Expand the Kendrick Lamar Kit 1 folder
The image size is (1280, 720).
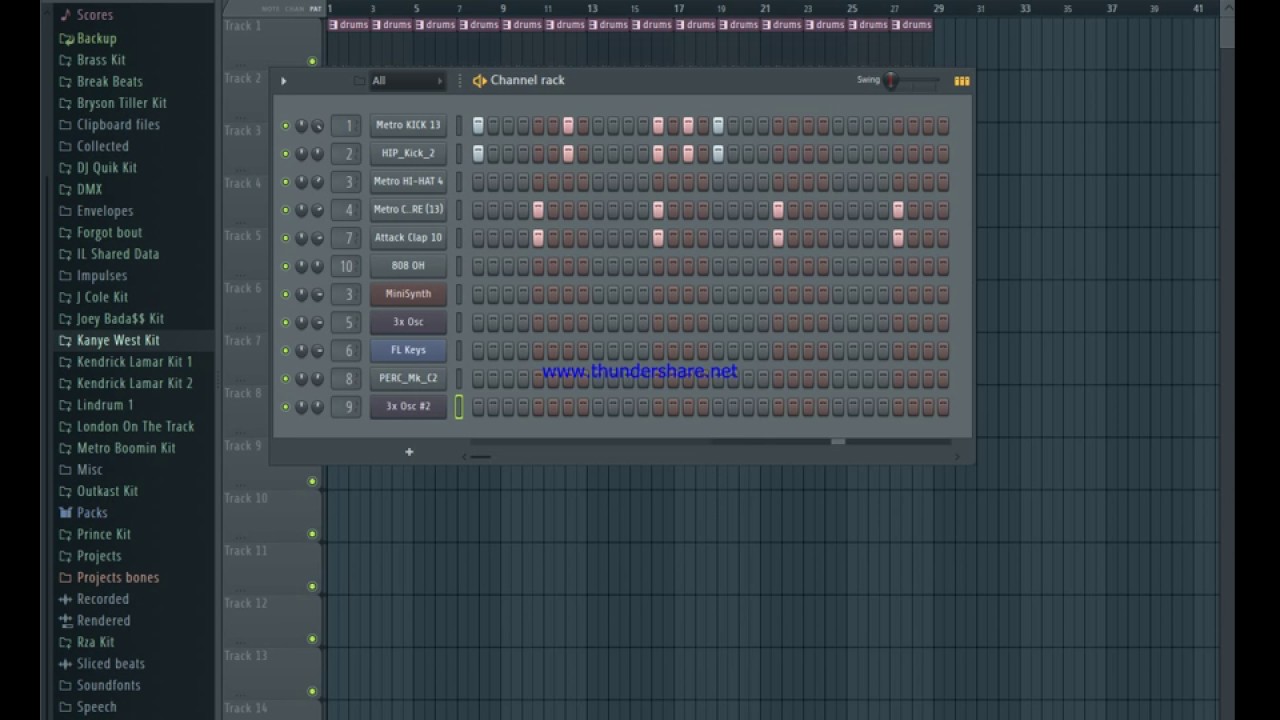click(135, 362)
